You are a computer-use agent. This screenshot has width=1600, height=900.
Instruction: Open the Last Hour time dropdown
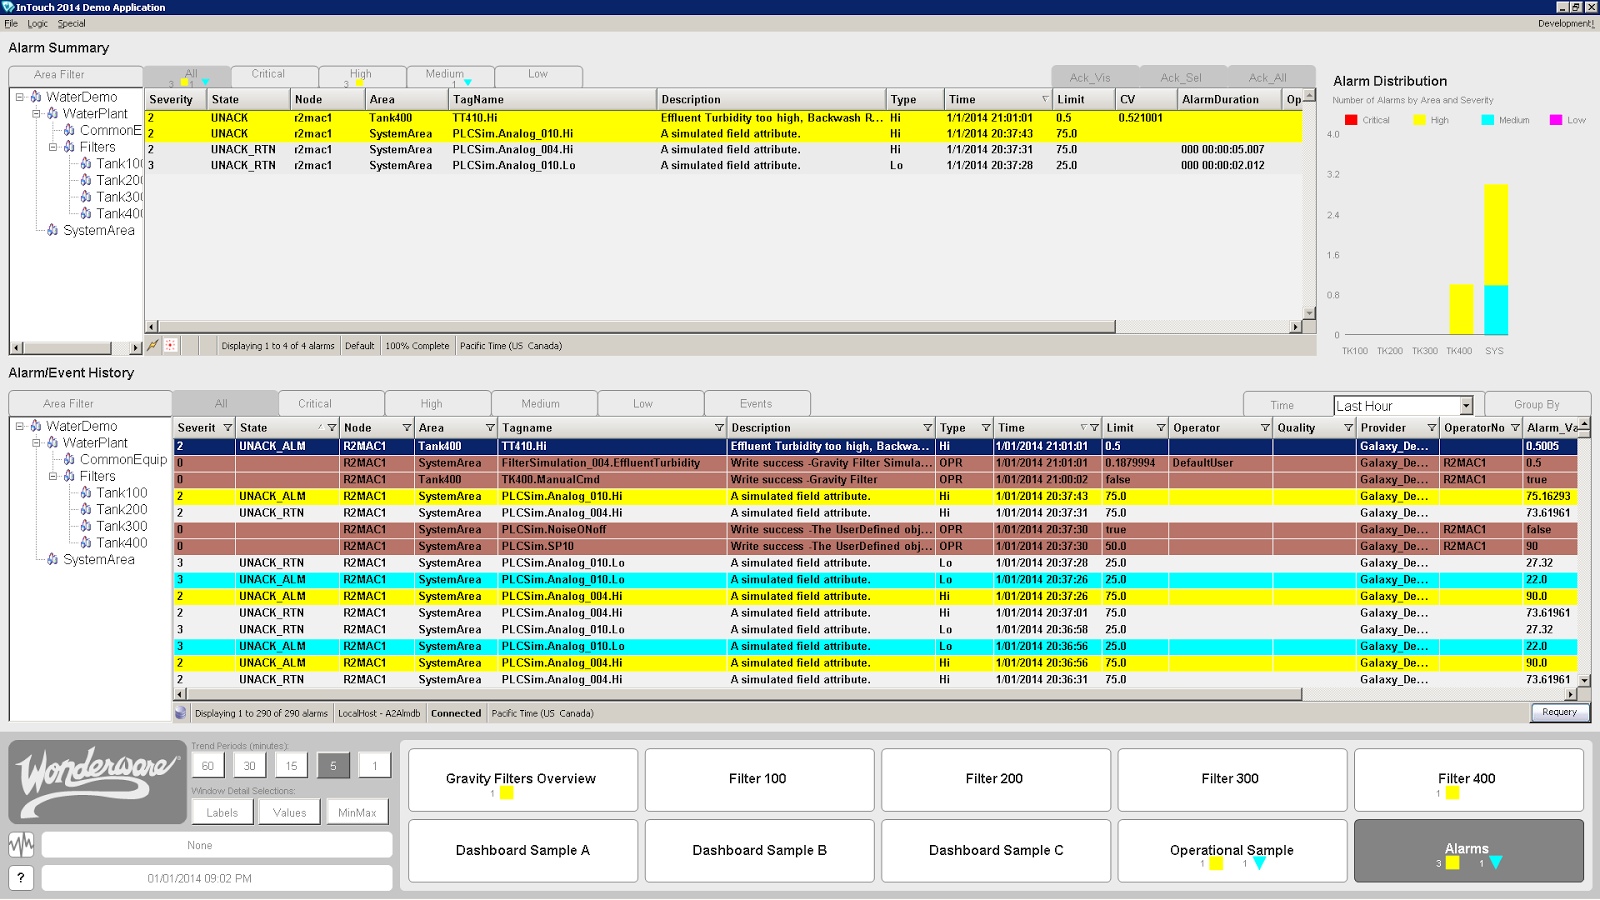coord(1466,406)
